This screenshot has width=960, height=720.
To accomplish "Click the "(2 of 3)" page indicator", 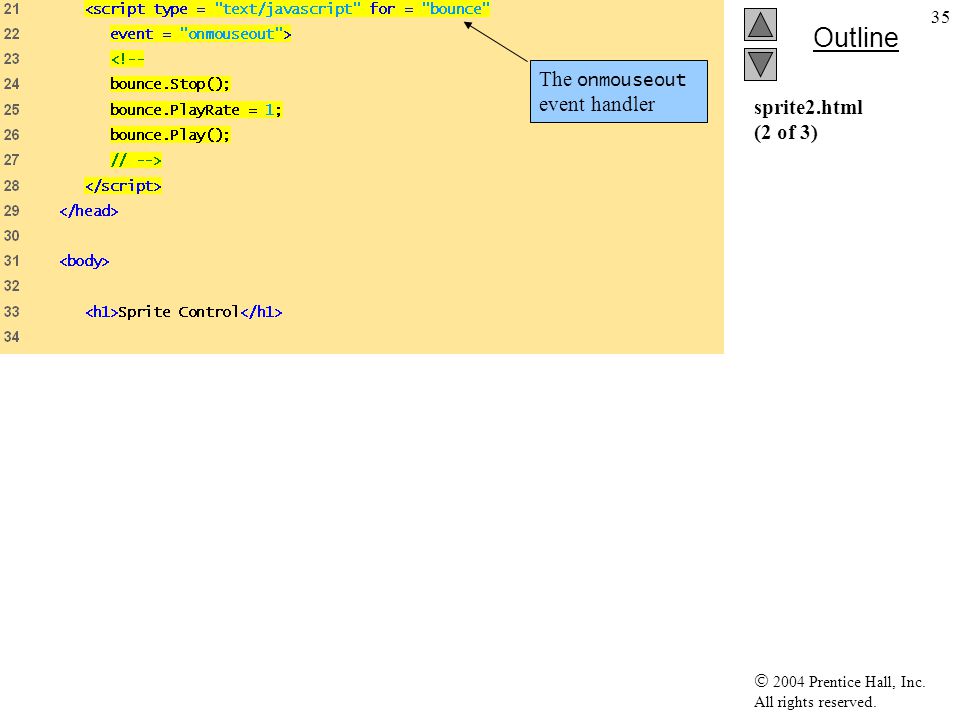I will pyautogui.click(x=786, y=132).
